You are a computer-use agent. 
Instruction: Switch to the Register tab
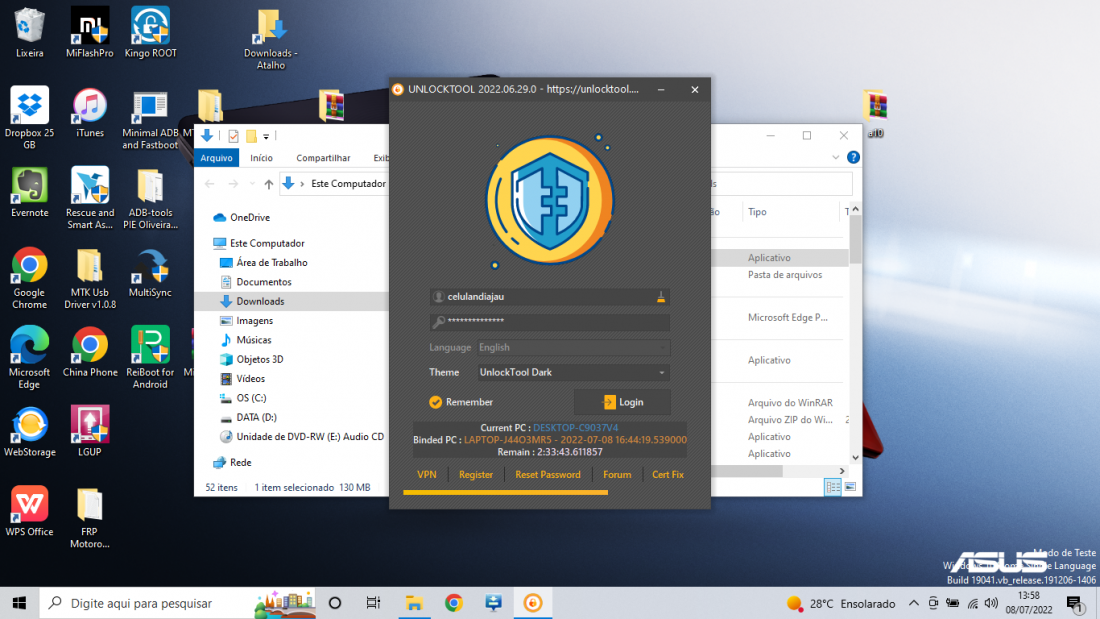[476, 474]
